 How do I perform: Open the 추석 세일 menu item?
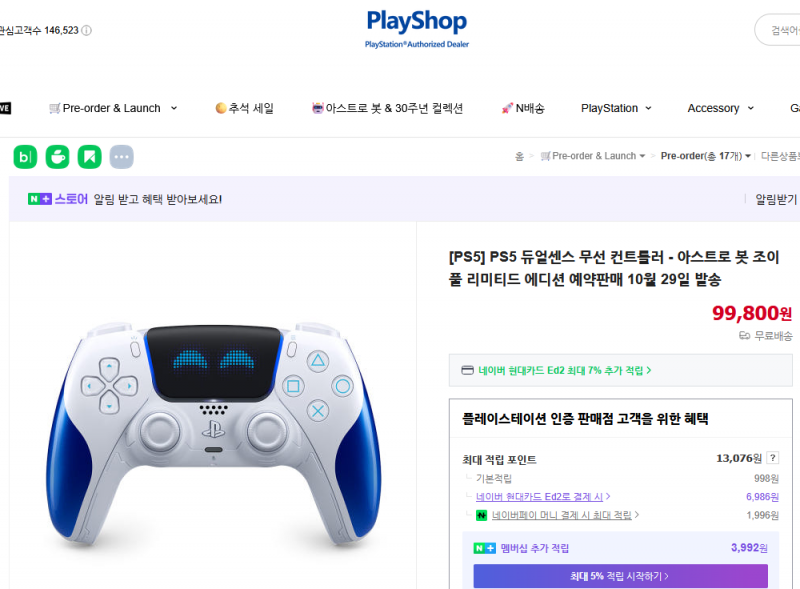(x=245, y=108)
